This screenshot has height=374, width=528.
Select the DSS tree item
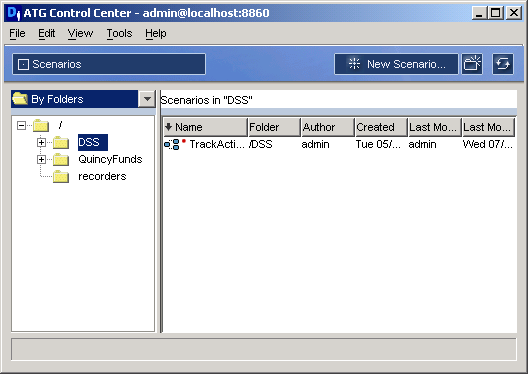tap(93, 142)
